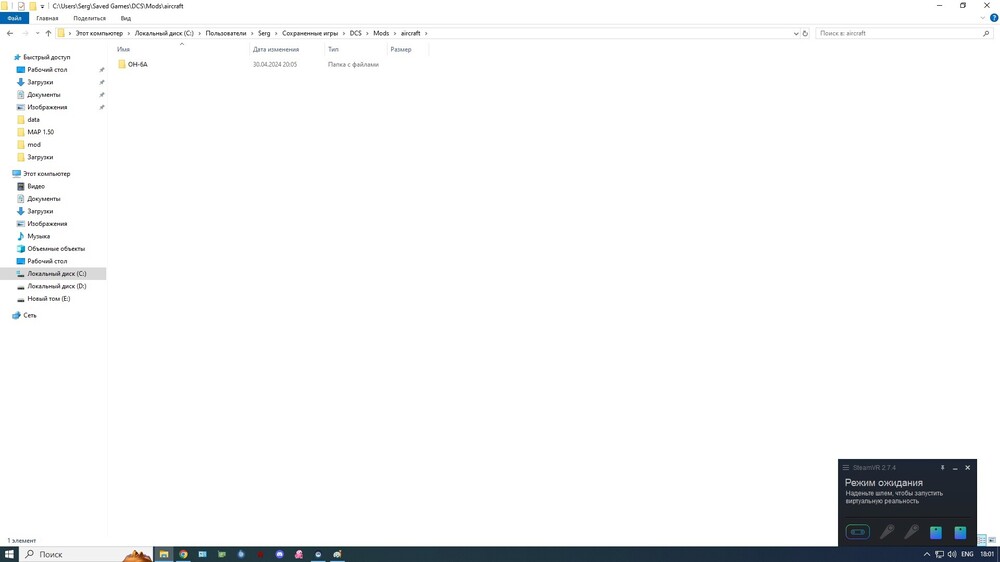Open the Вид ribbon tab
The width and height of the screenshot is (1000, 562).
[126, 18]
